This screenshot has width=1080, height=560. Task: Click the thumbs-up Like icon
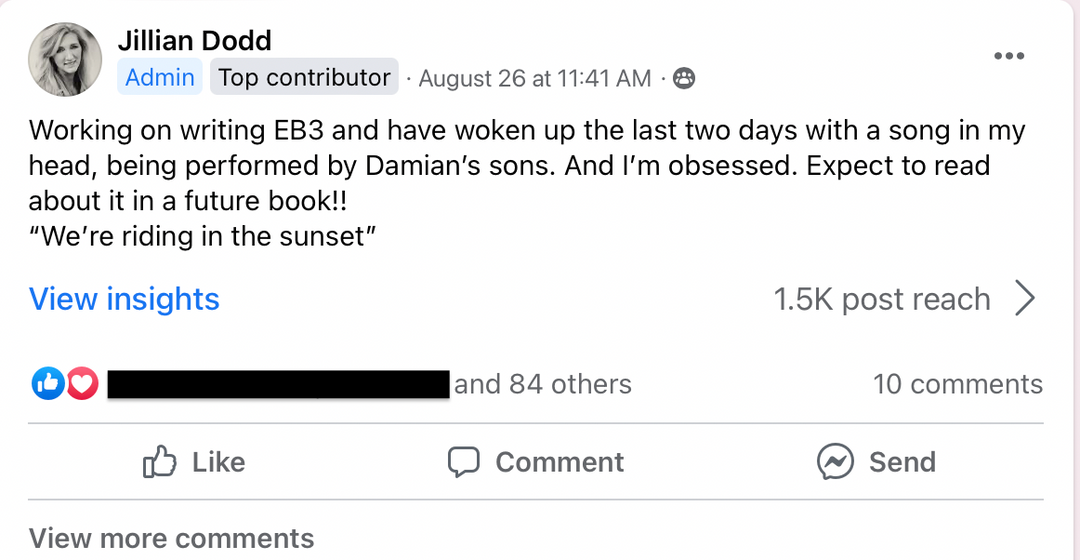tap(160, 462)
